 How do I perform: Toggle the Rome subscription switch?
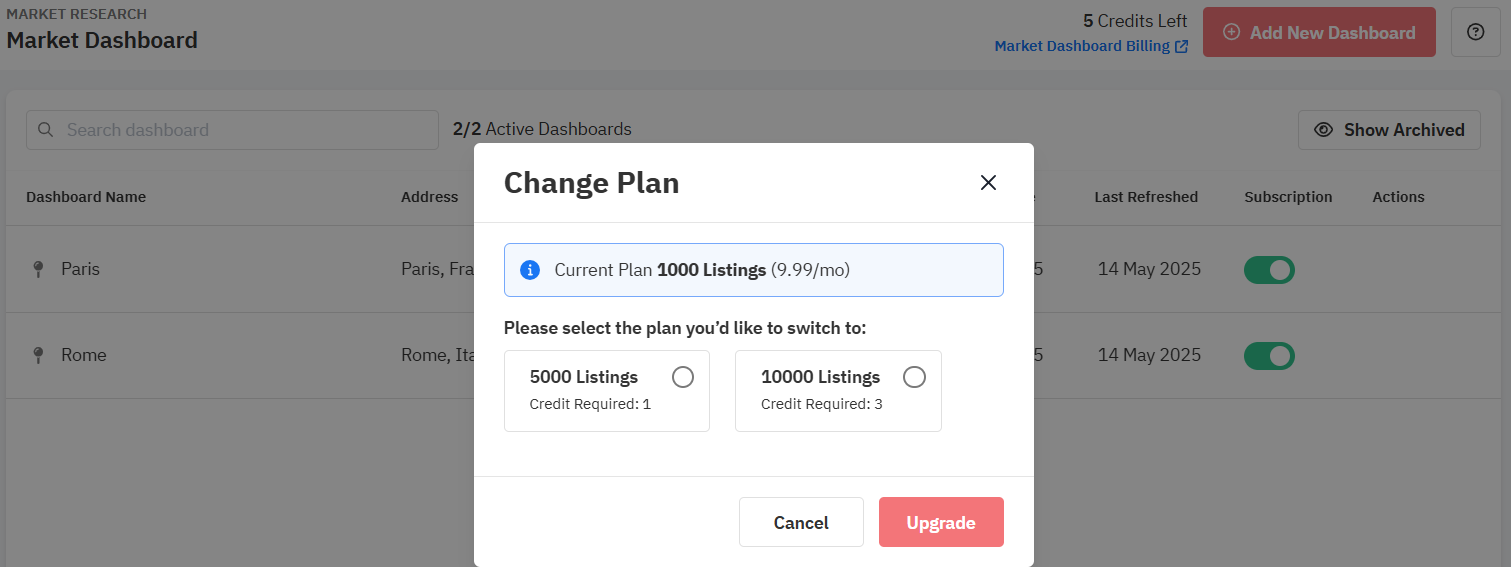point(1269,356)
